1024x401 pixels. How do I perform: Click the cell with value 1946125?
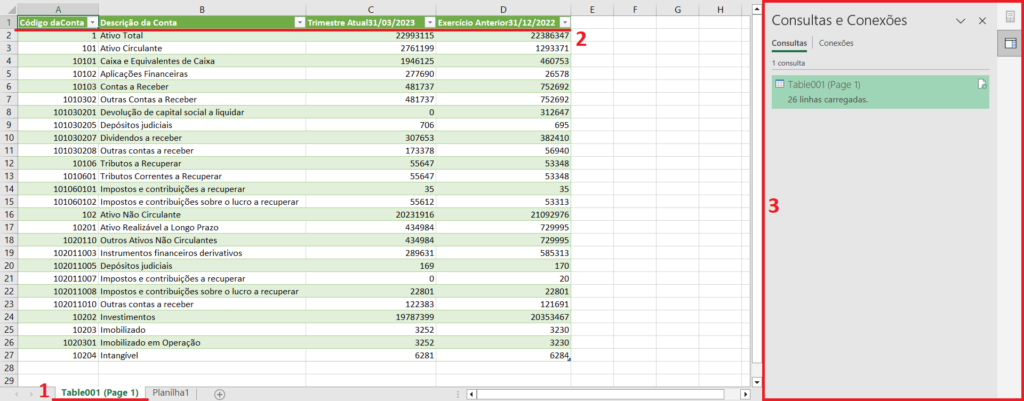pyautogui.click(x=371, y=61)
